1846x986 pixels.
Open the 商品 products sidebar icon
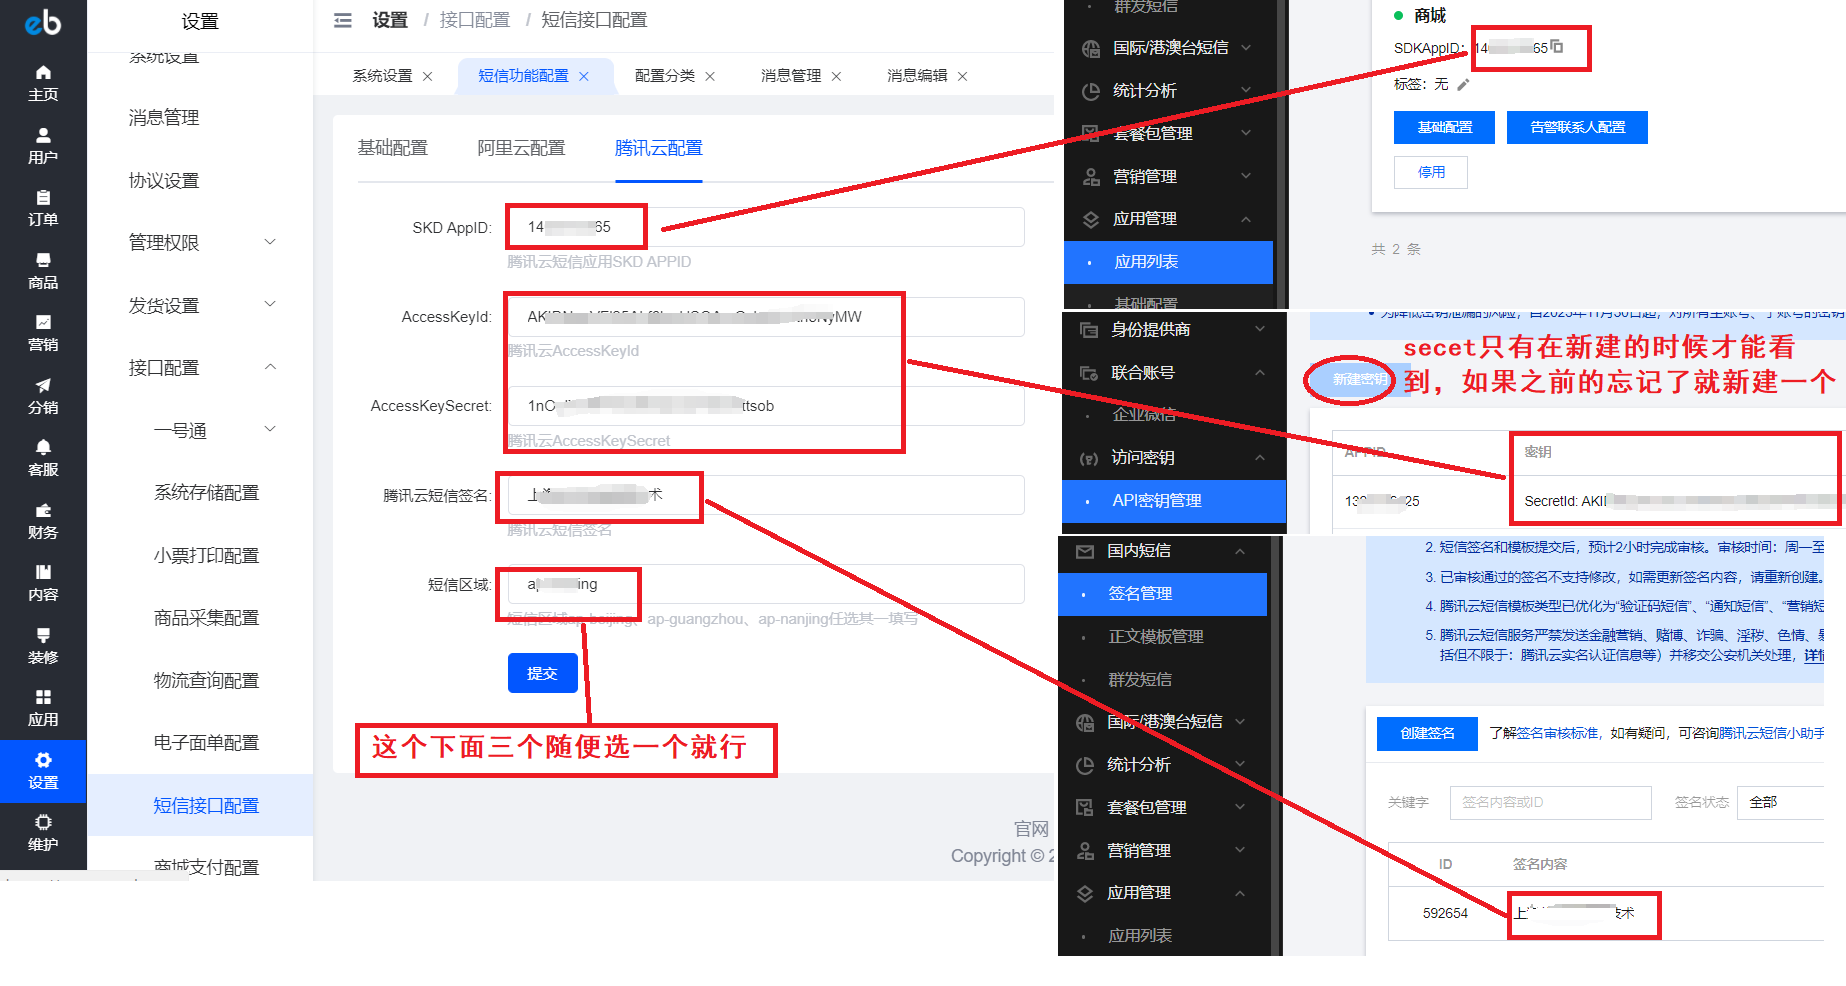[43, 271]
